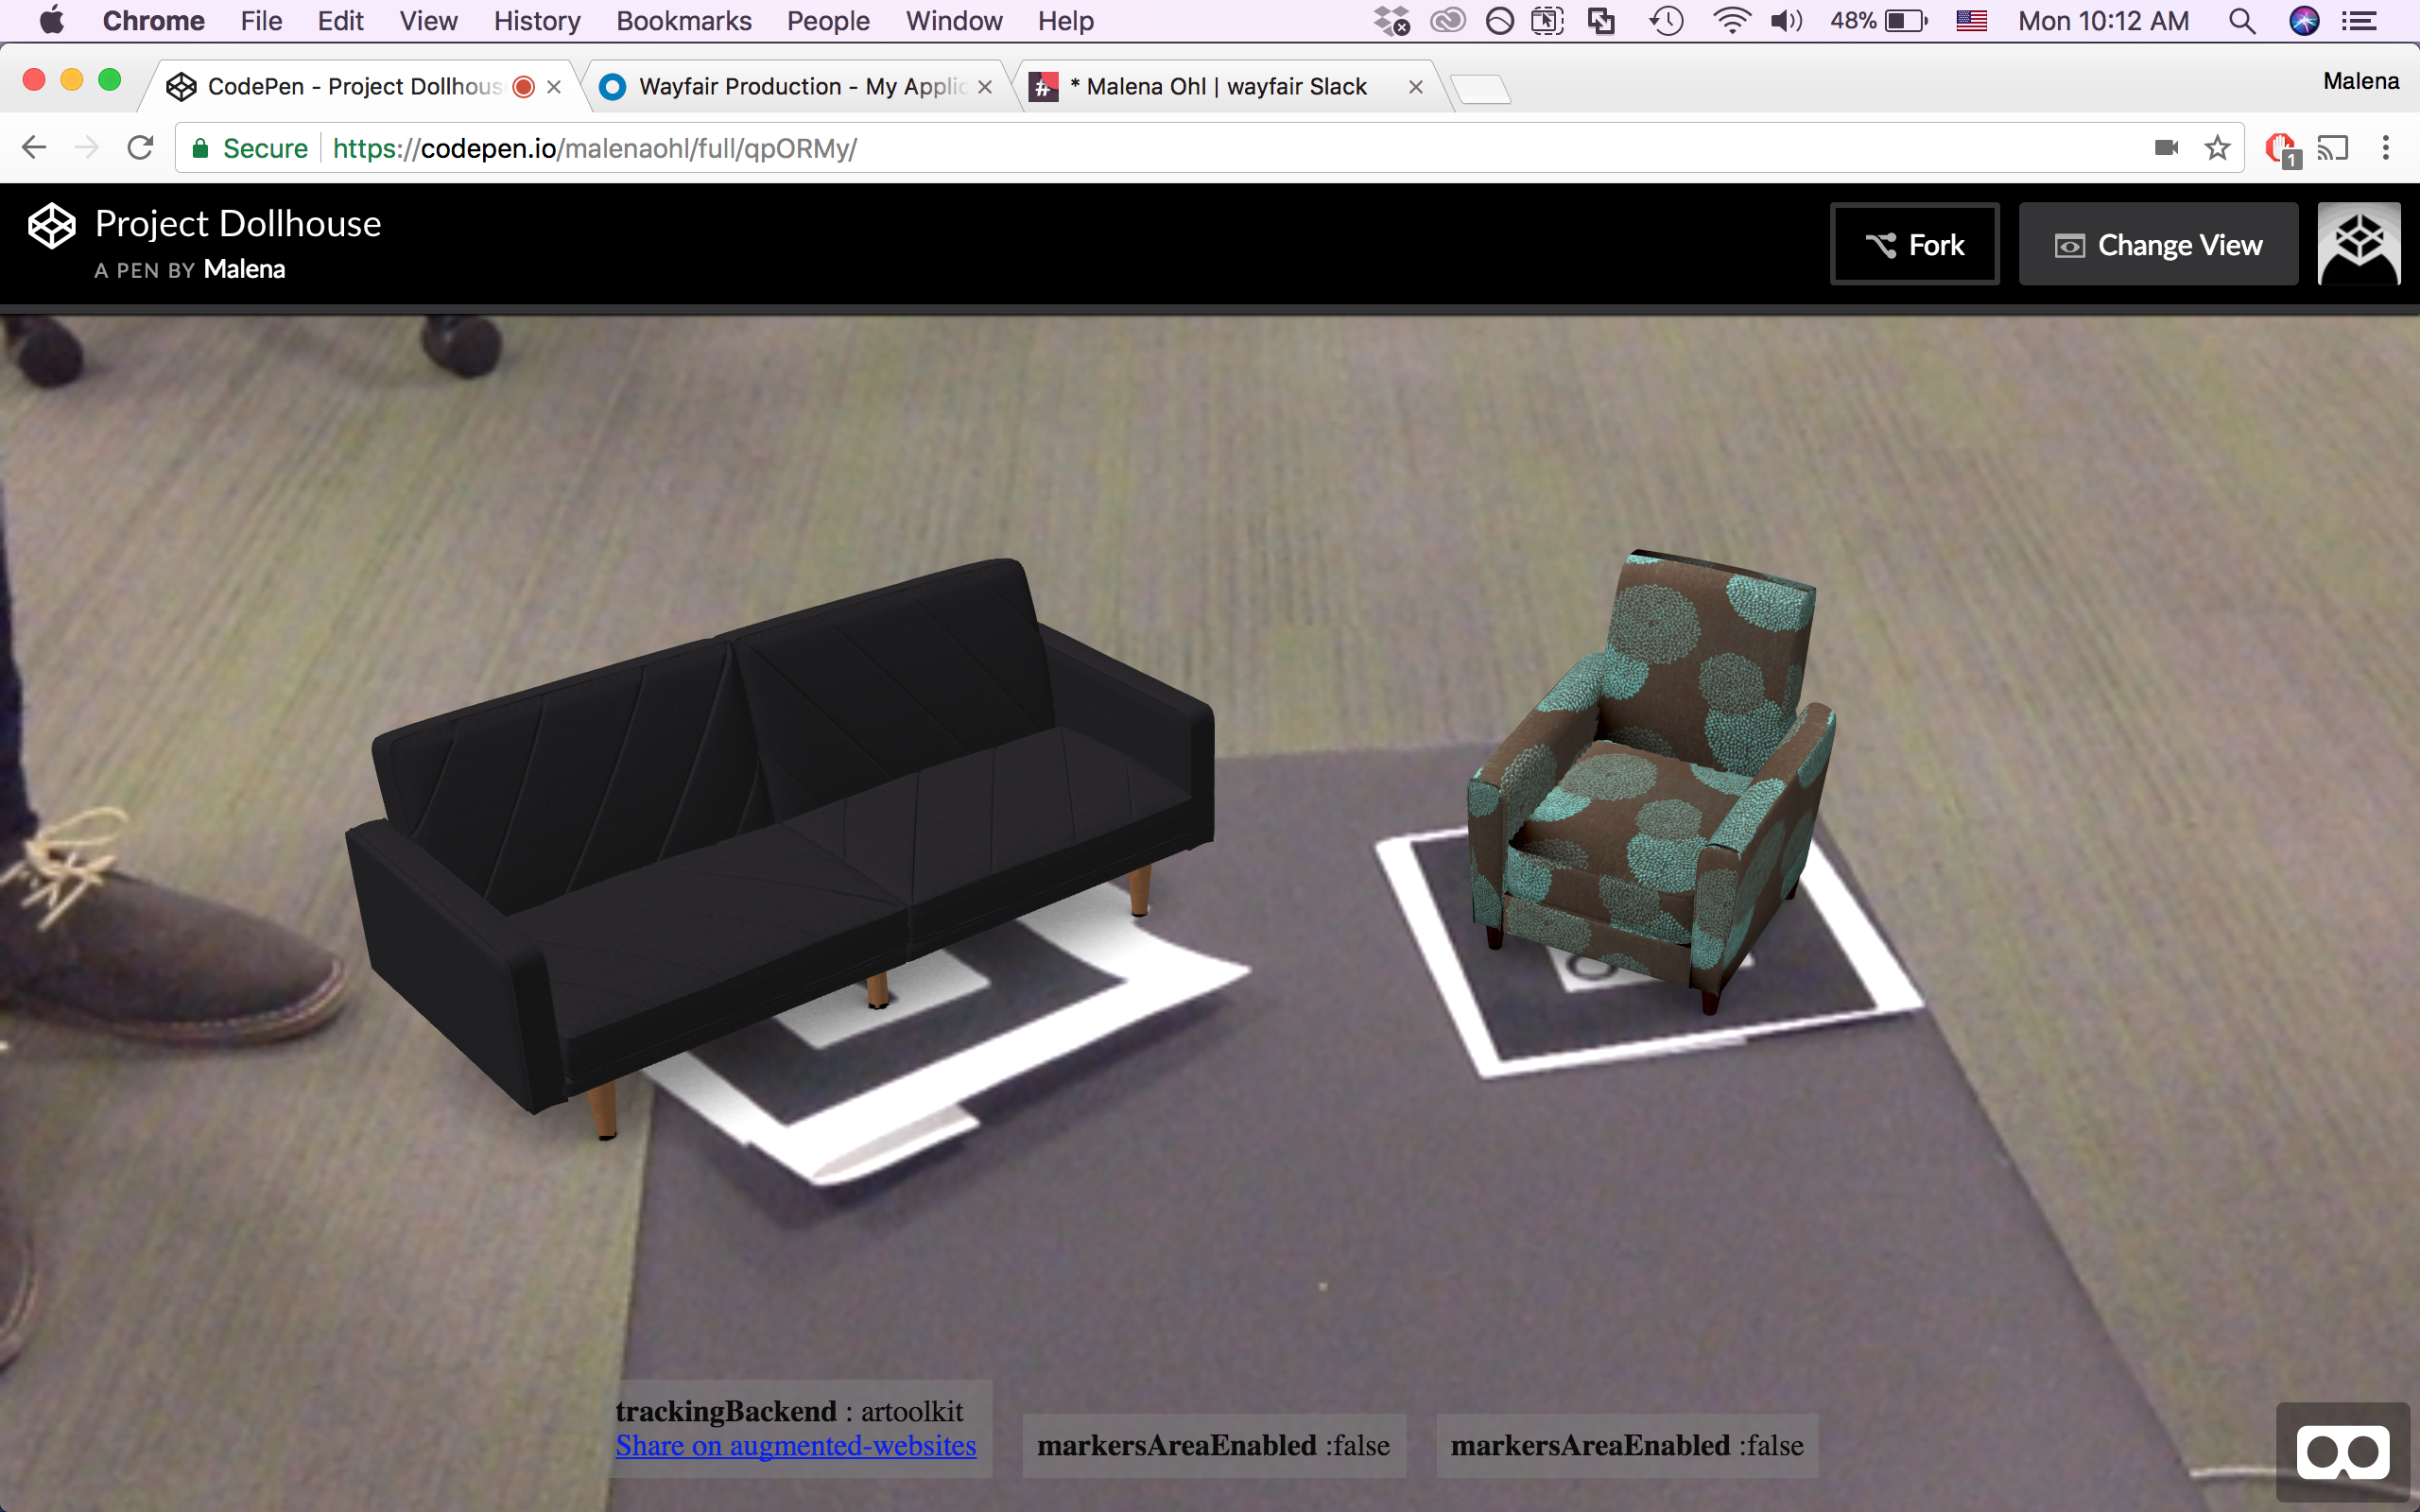The height and width of the screenshot is (1512, 2420).
Task: Open Siri from menu bar
Action: [x=2304, y=21]
